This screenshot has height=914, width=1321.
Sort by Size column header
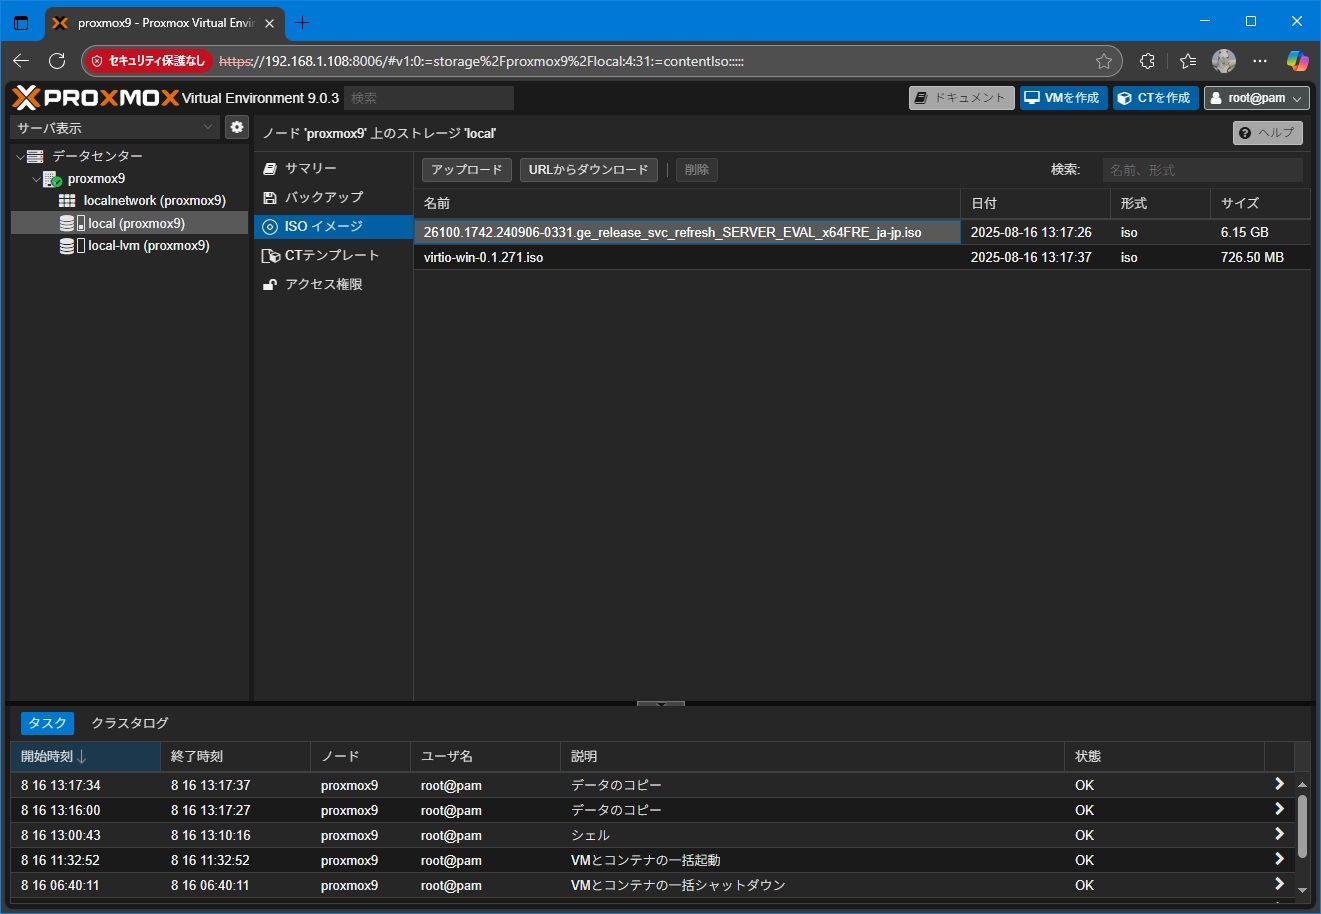click(1260, 203)
